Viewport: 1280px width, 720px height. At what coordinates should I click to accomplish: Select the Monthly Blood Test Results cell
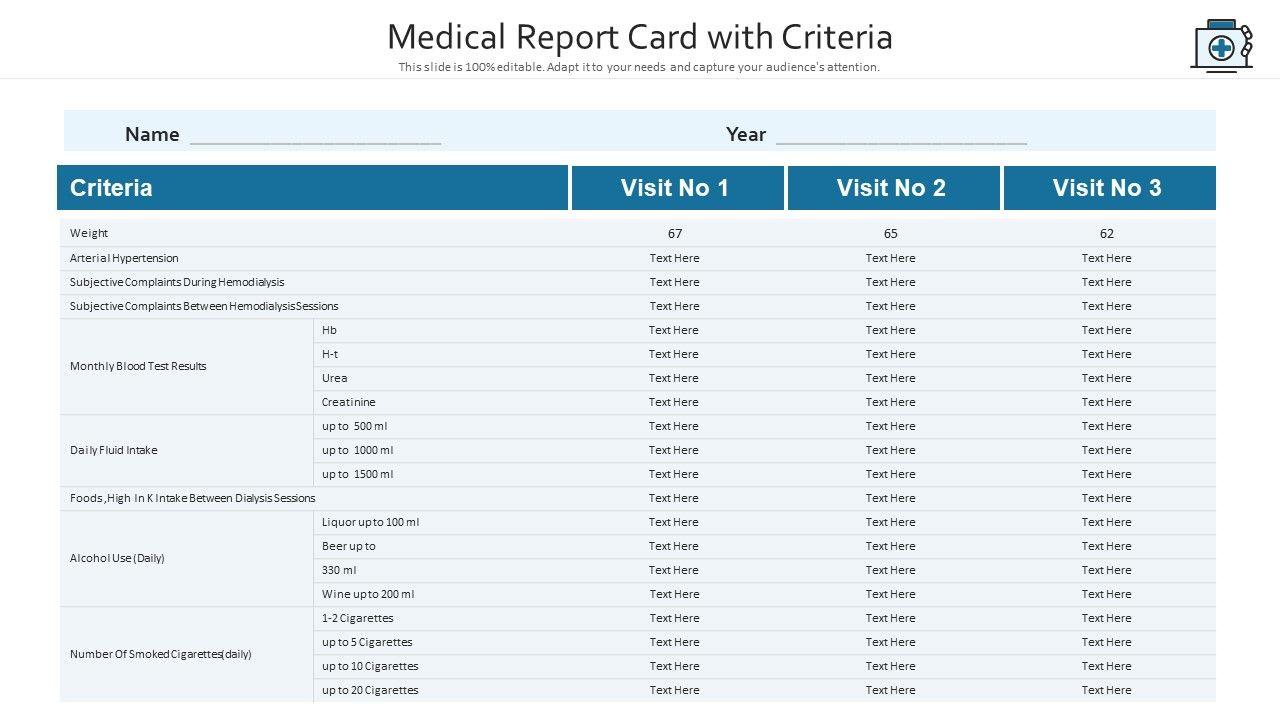[138, 366]
